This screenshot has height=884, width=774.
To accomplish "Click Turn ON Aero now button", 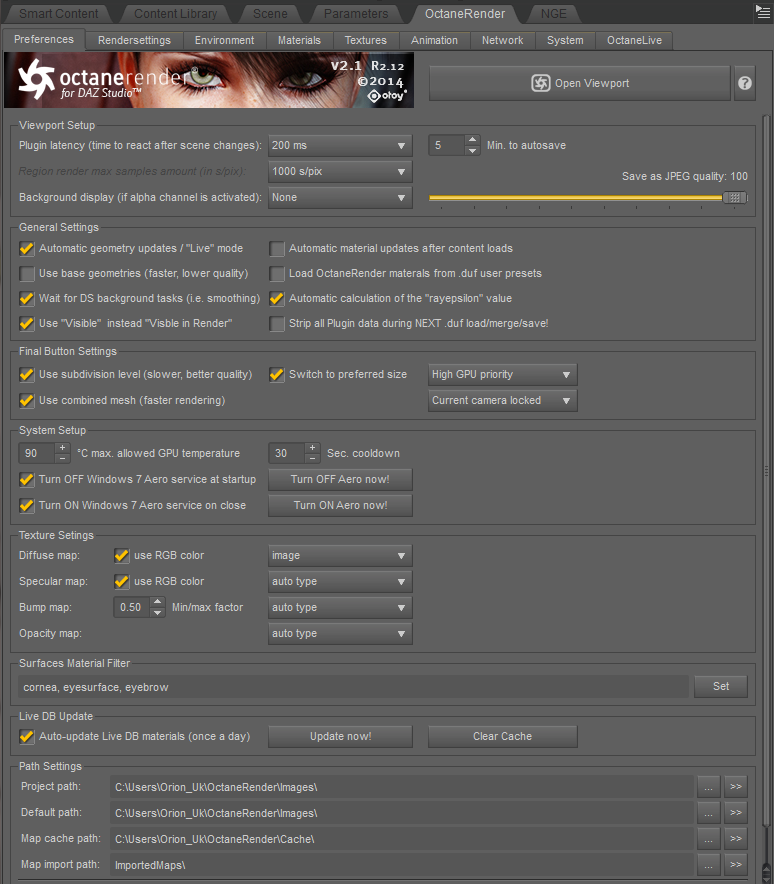I will [x=340, y=505].
